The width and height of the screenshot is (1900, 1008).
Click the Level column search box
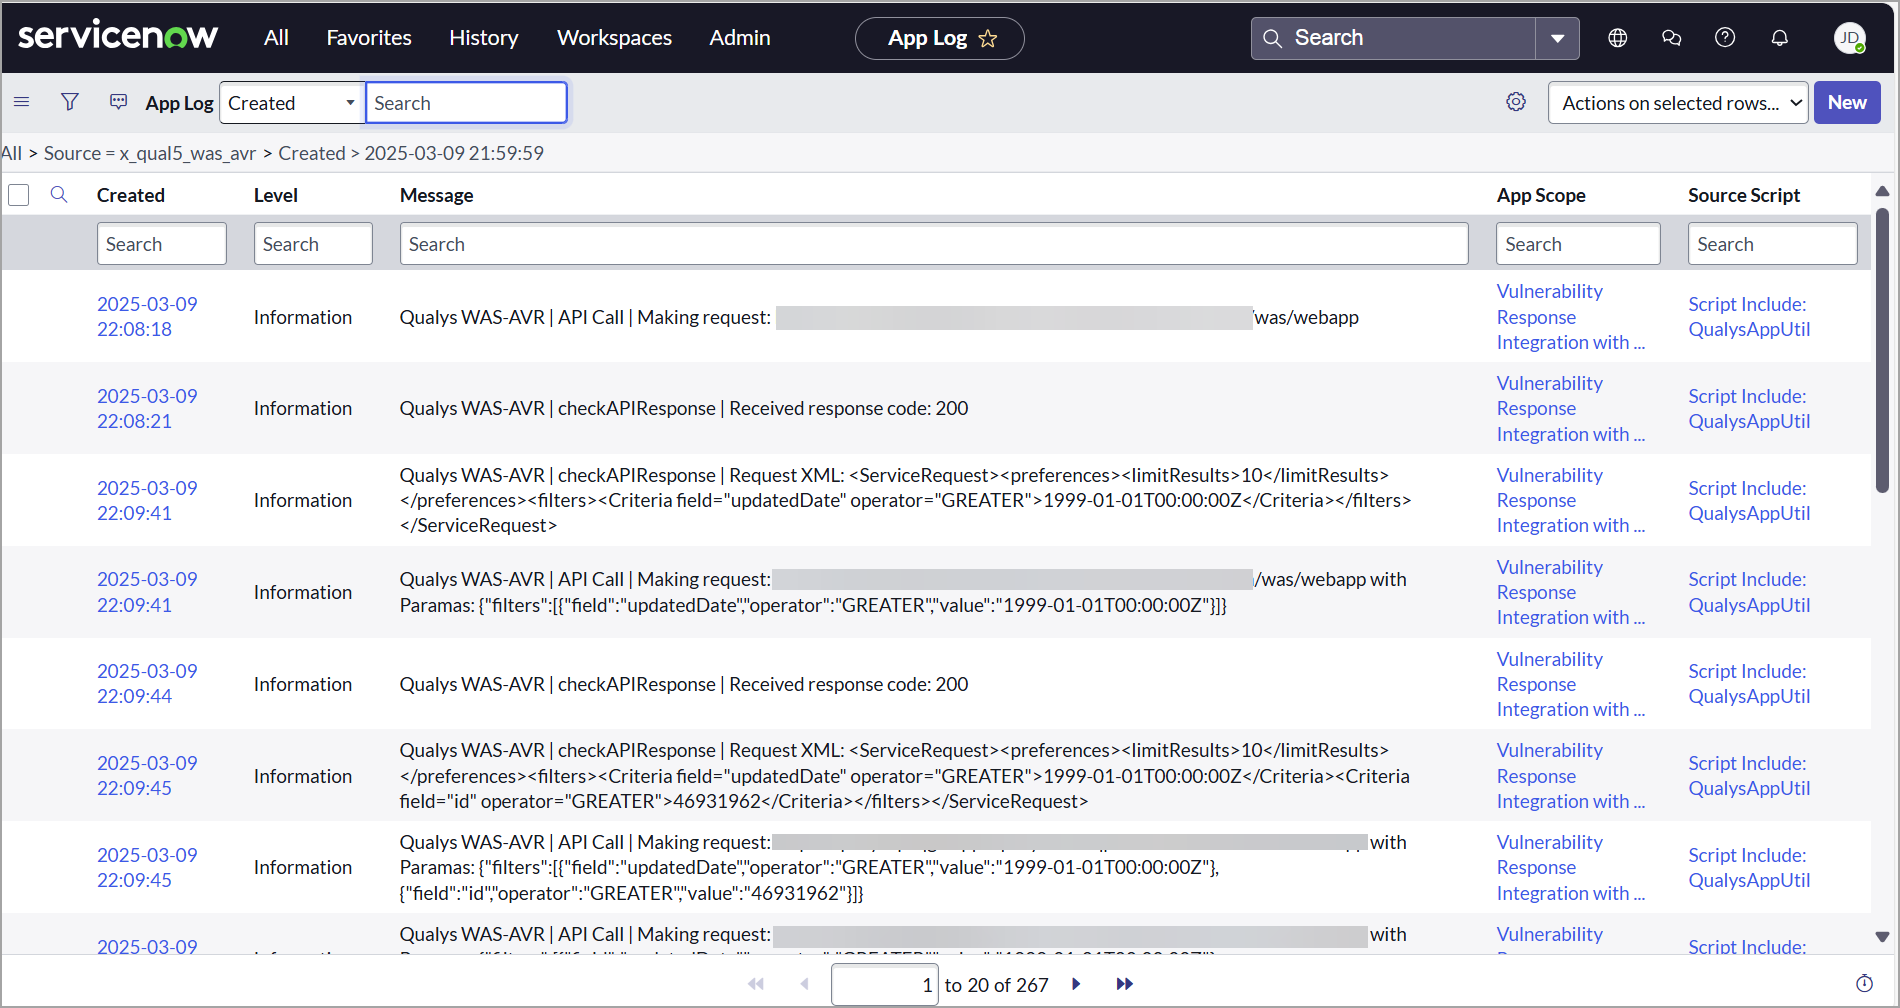[313, 244]
